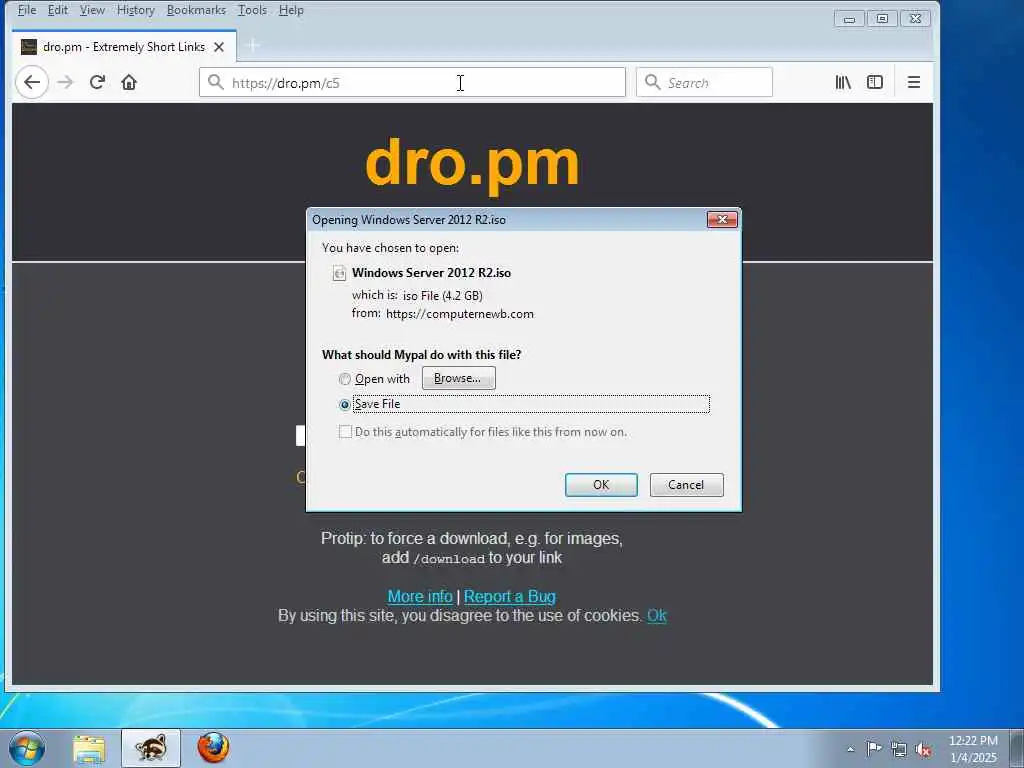The width and height of the screenshot is (1024, 768).
Task: Check Do this automatically for files
Action: click(345, 432)
